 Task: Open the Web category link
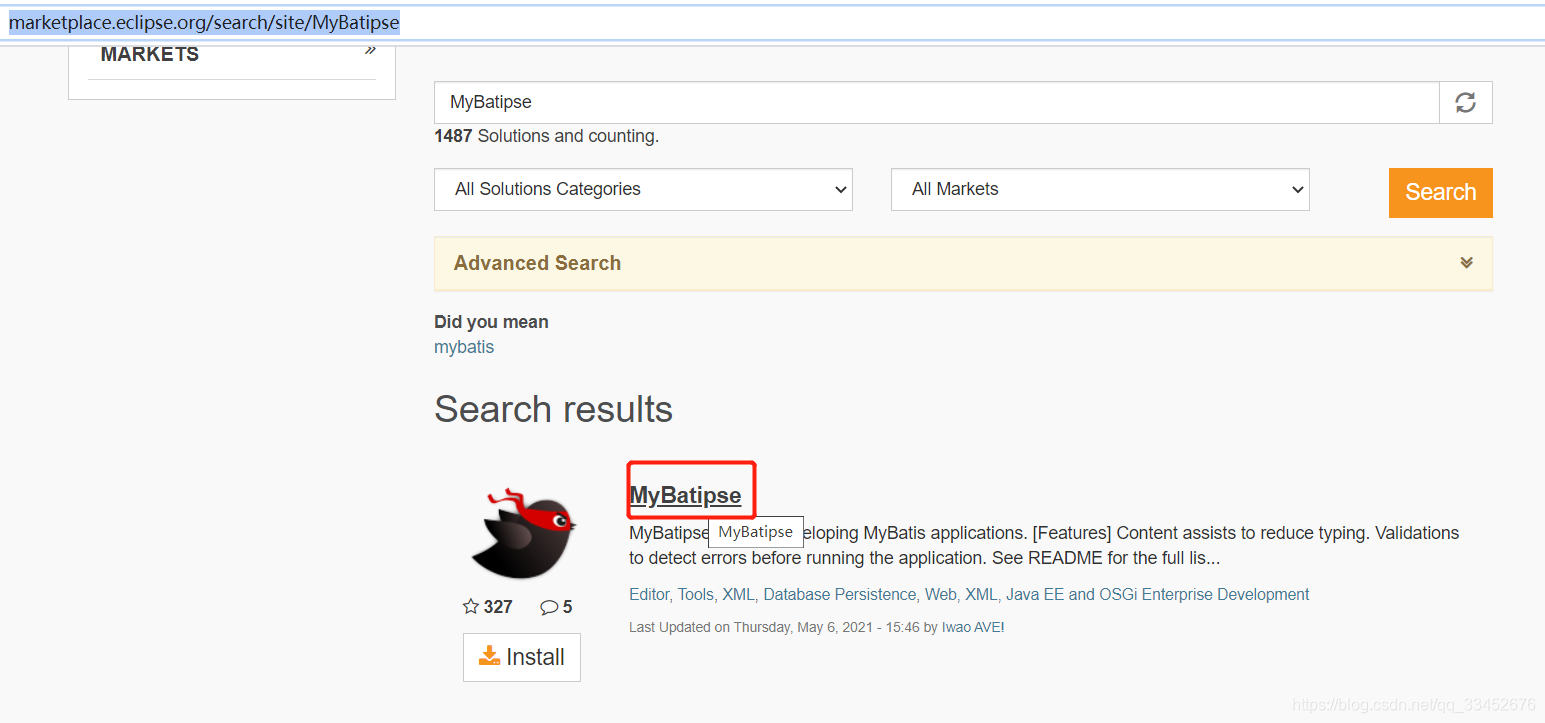click(x=941, y=594)
